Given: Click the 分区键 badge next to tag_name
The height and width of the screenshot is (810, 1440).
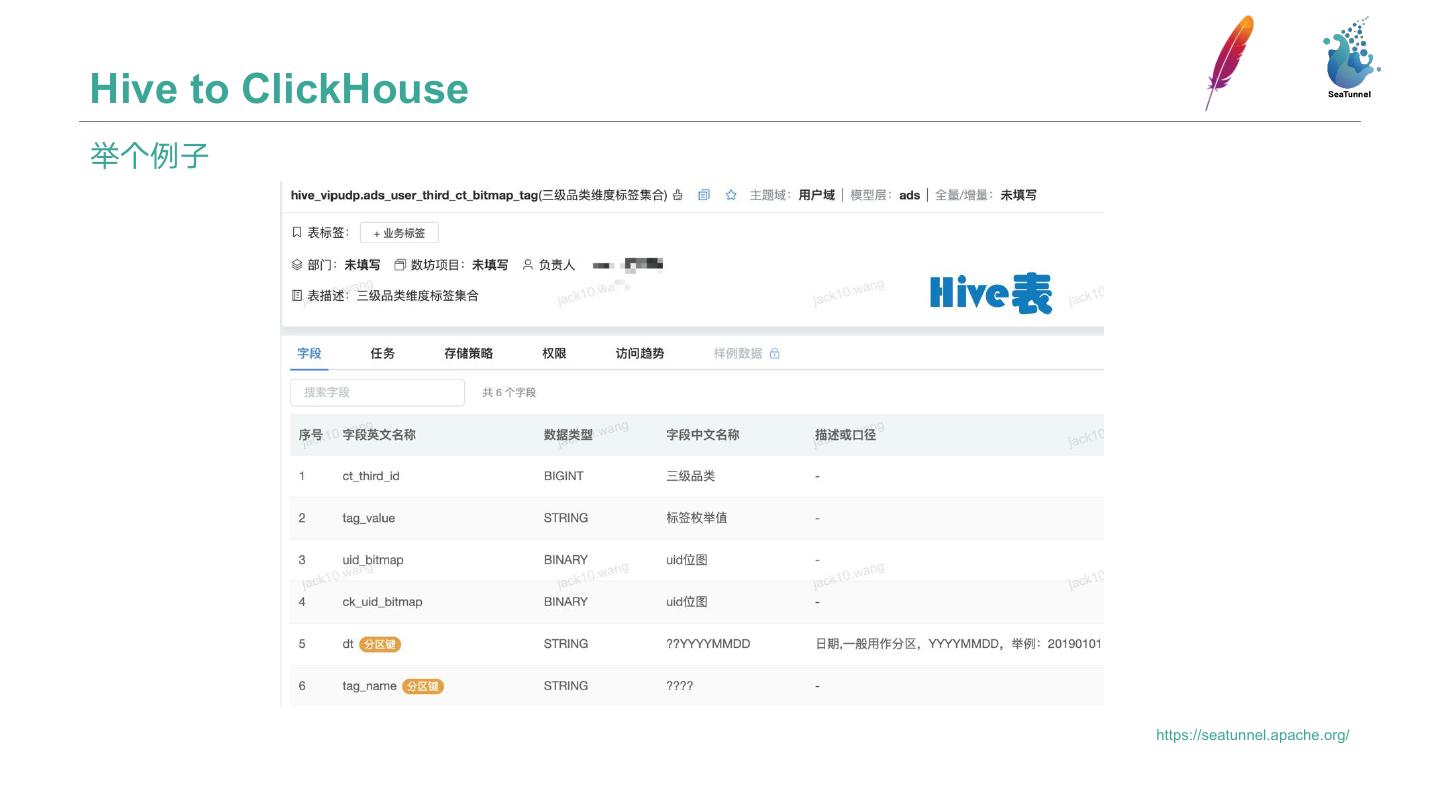Looking at the screenshot, I should [x=423, y=686].
